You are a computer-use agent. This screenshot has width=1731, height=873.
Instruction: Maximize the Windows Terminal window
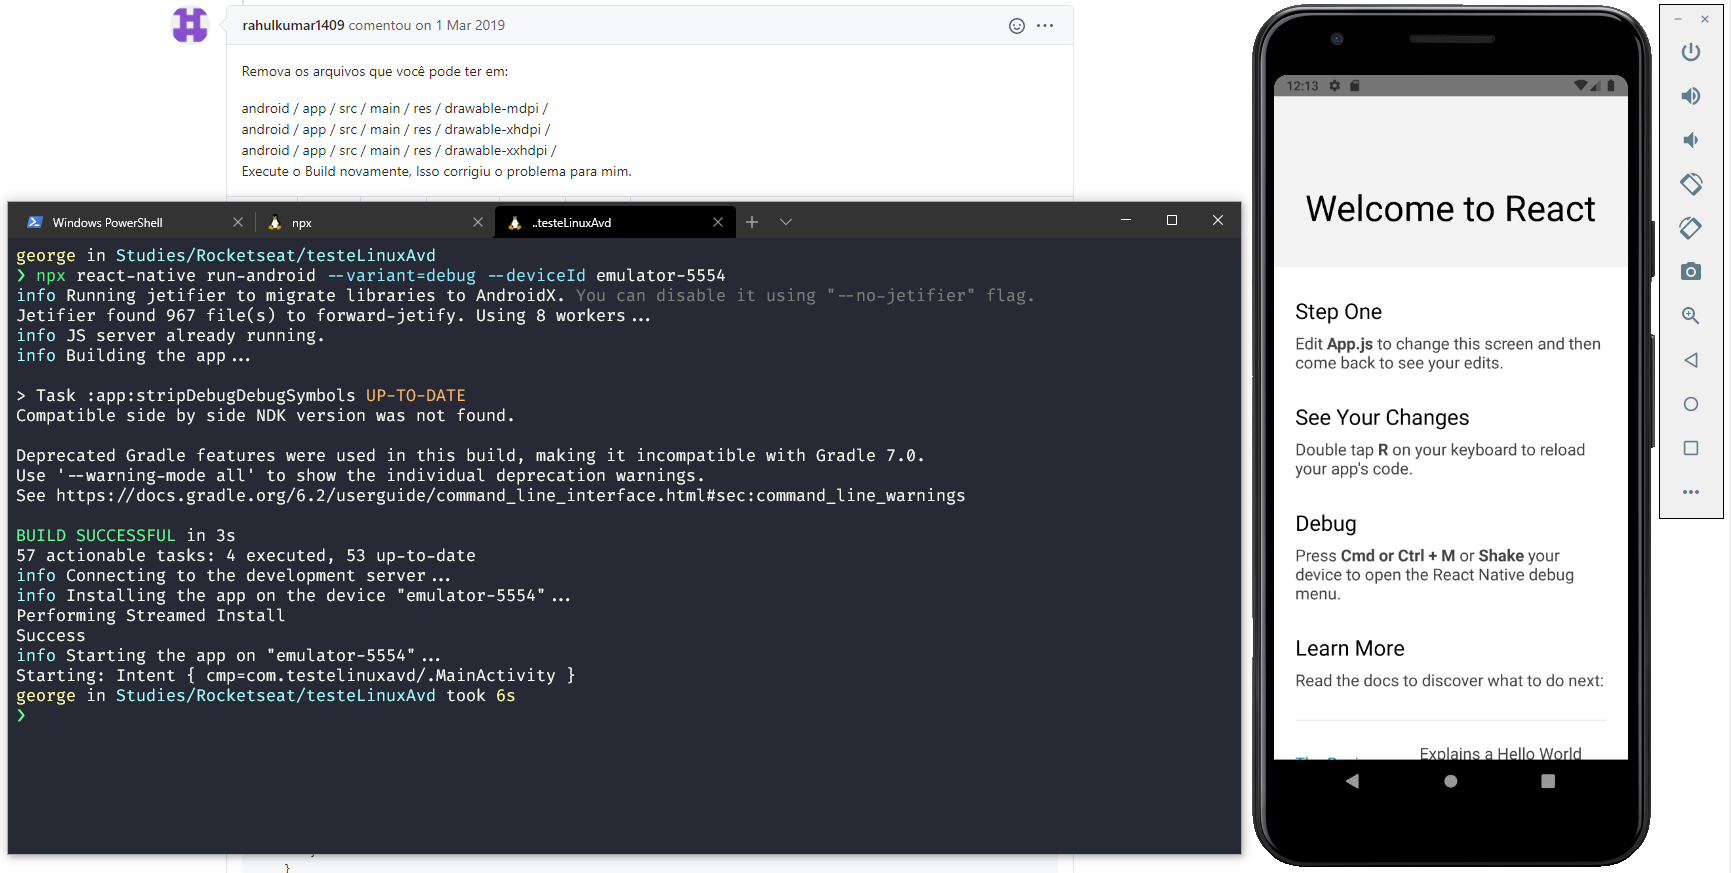(x=1171, y=220)
